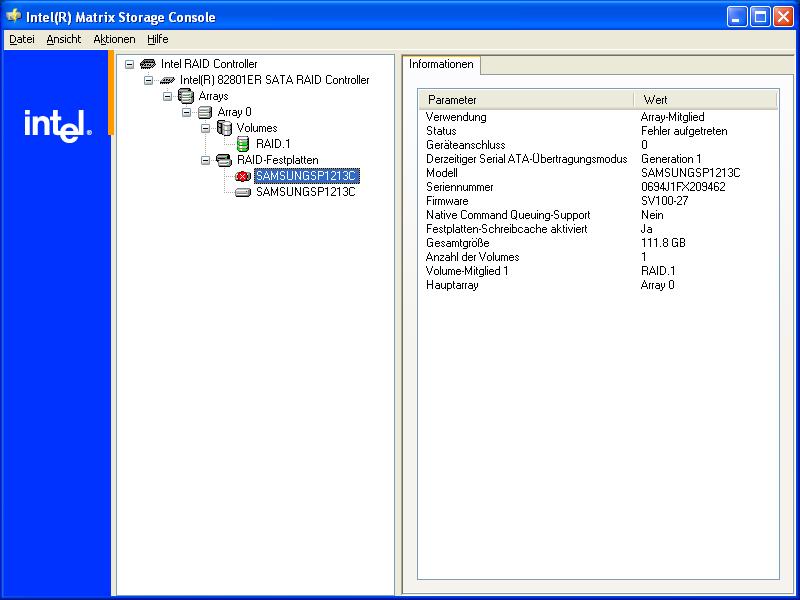Select the second, unhighlighted SAMSUNGSP1213C label

(x=306, y=192)
